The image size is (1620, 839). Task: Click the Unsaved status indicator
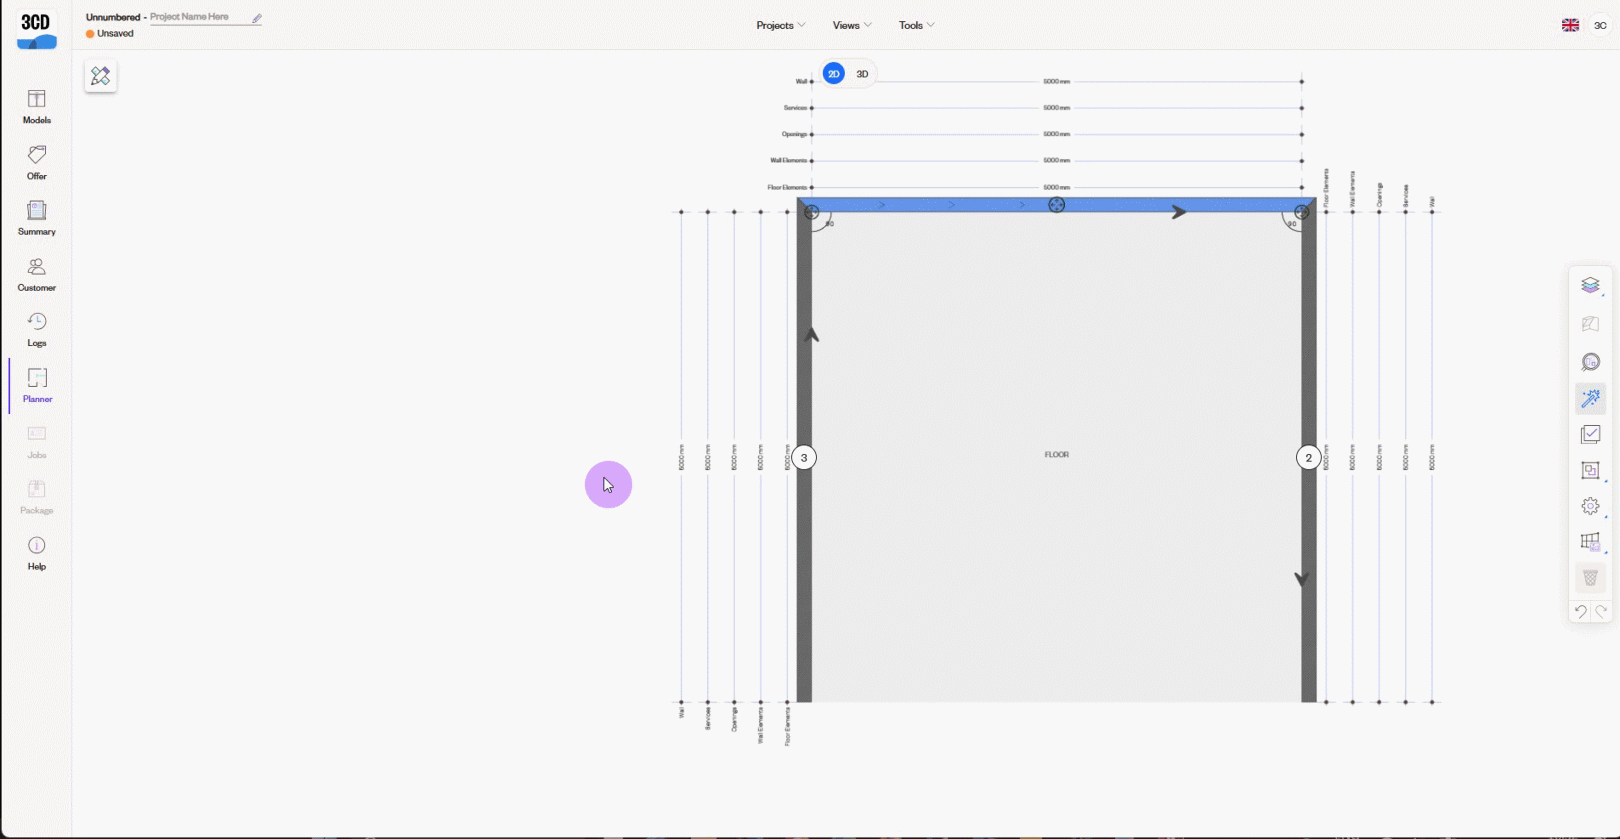tap(110, 33)
